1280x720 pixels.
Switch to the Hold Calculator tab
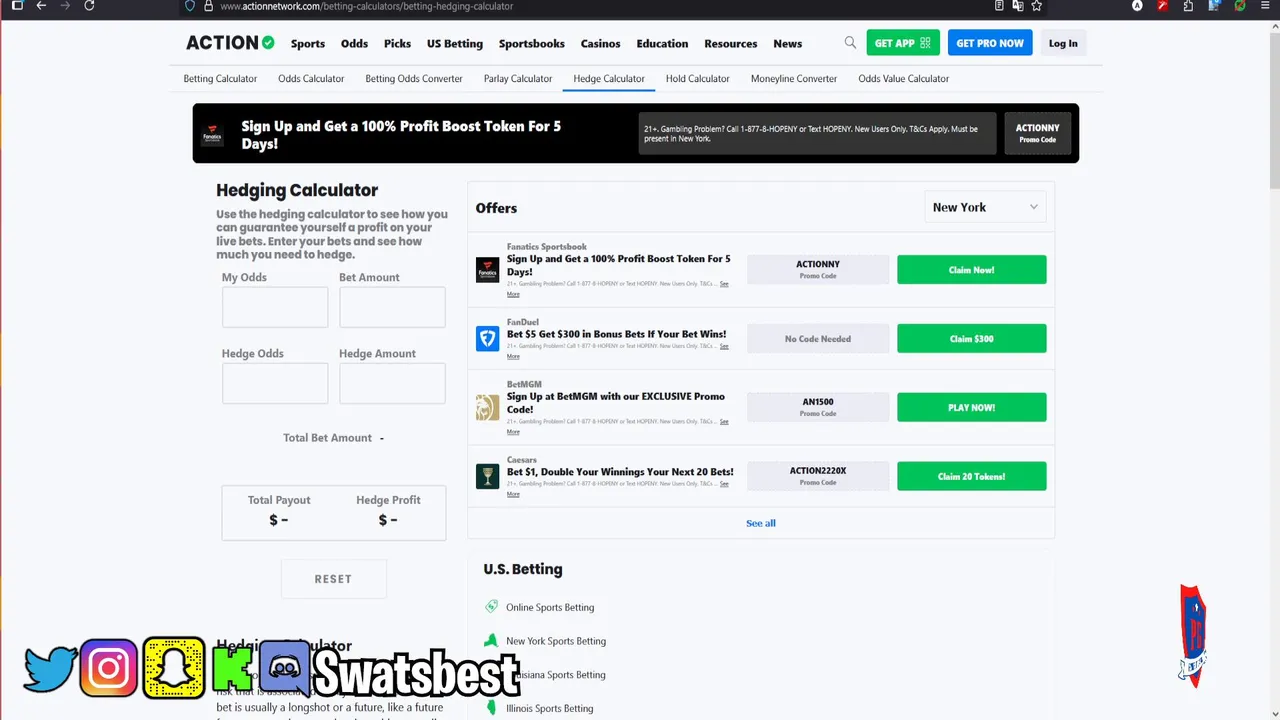click(x=698, y=78)
